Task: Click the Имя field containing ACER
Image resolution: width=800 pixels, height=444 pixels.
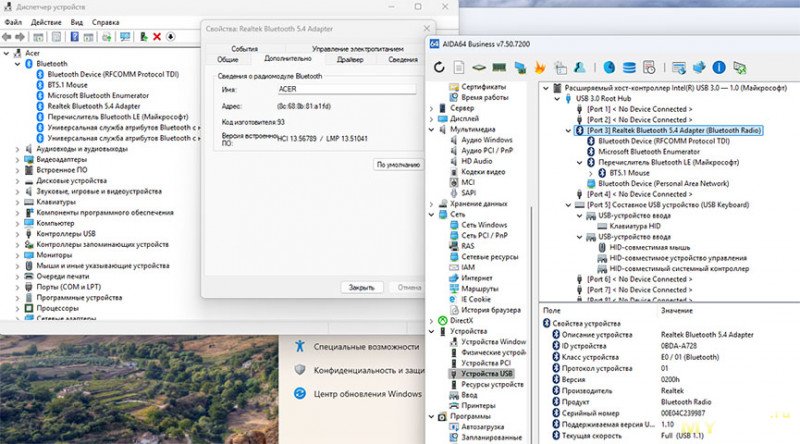Action: 346,89
